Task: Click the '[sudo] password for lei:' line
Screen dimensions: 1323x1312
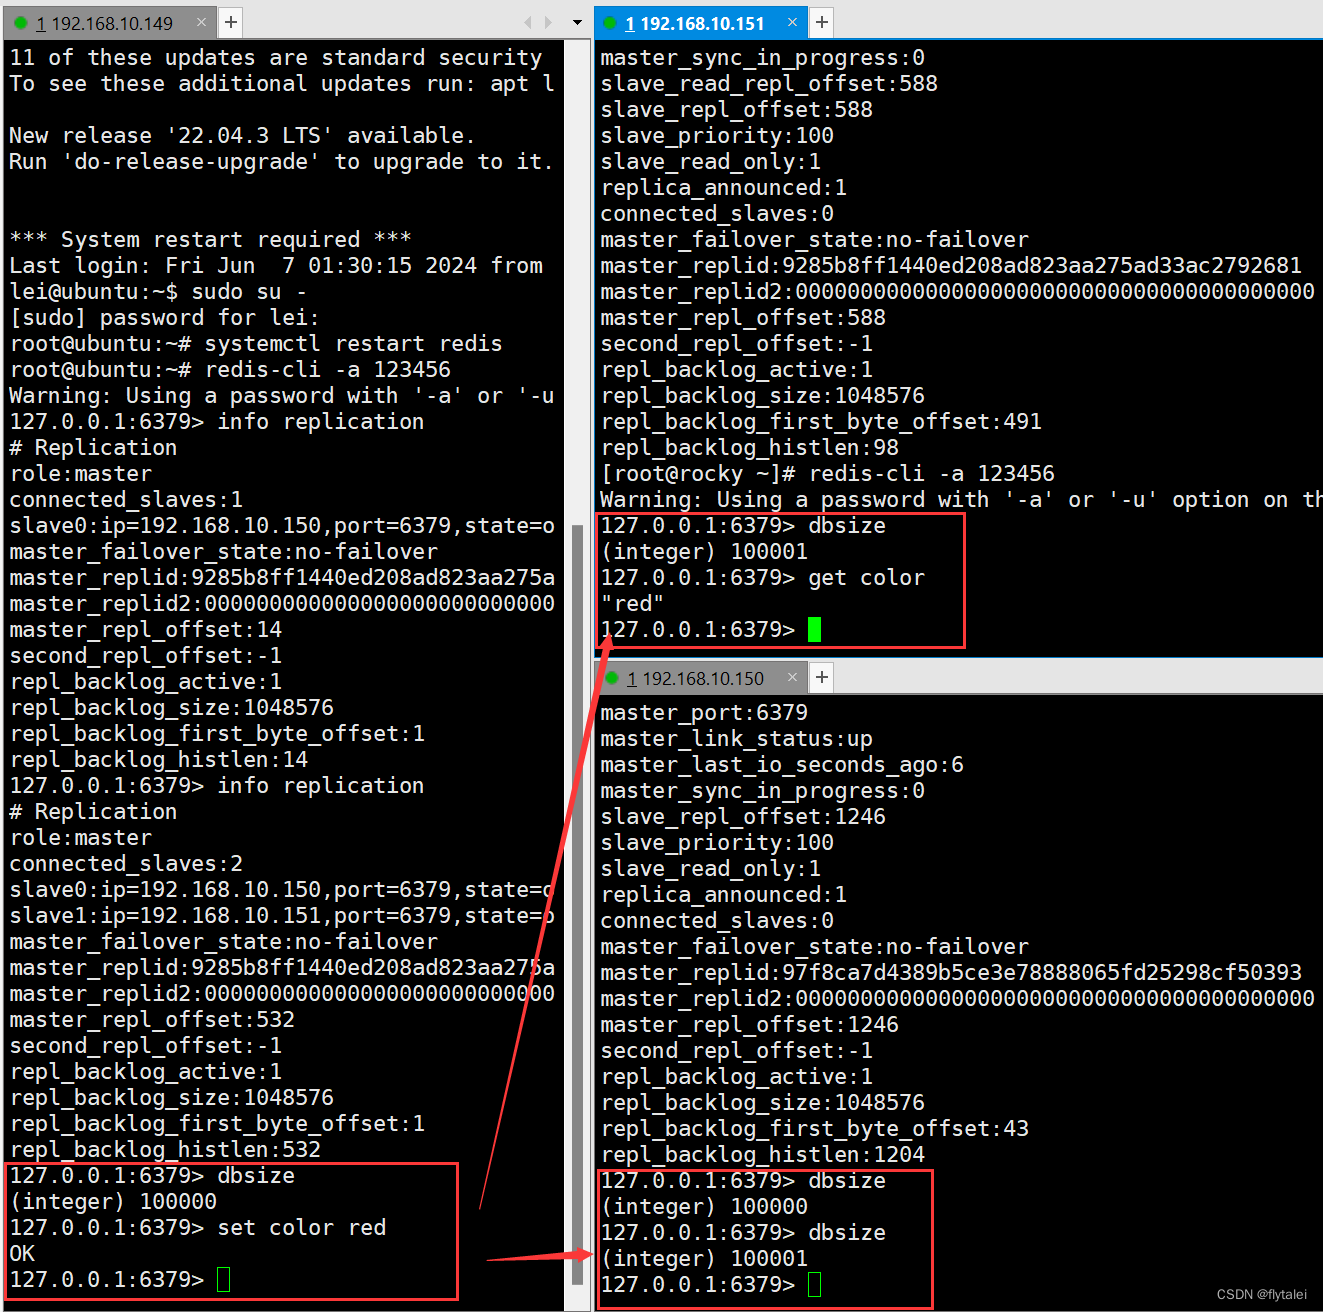Action: [x=164, y=317]
